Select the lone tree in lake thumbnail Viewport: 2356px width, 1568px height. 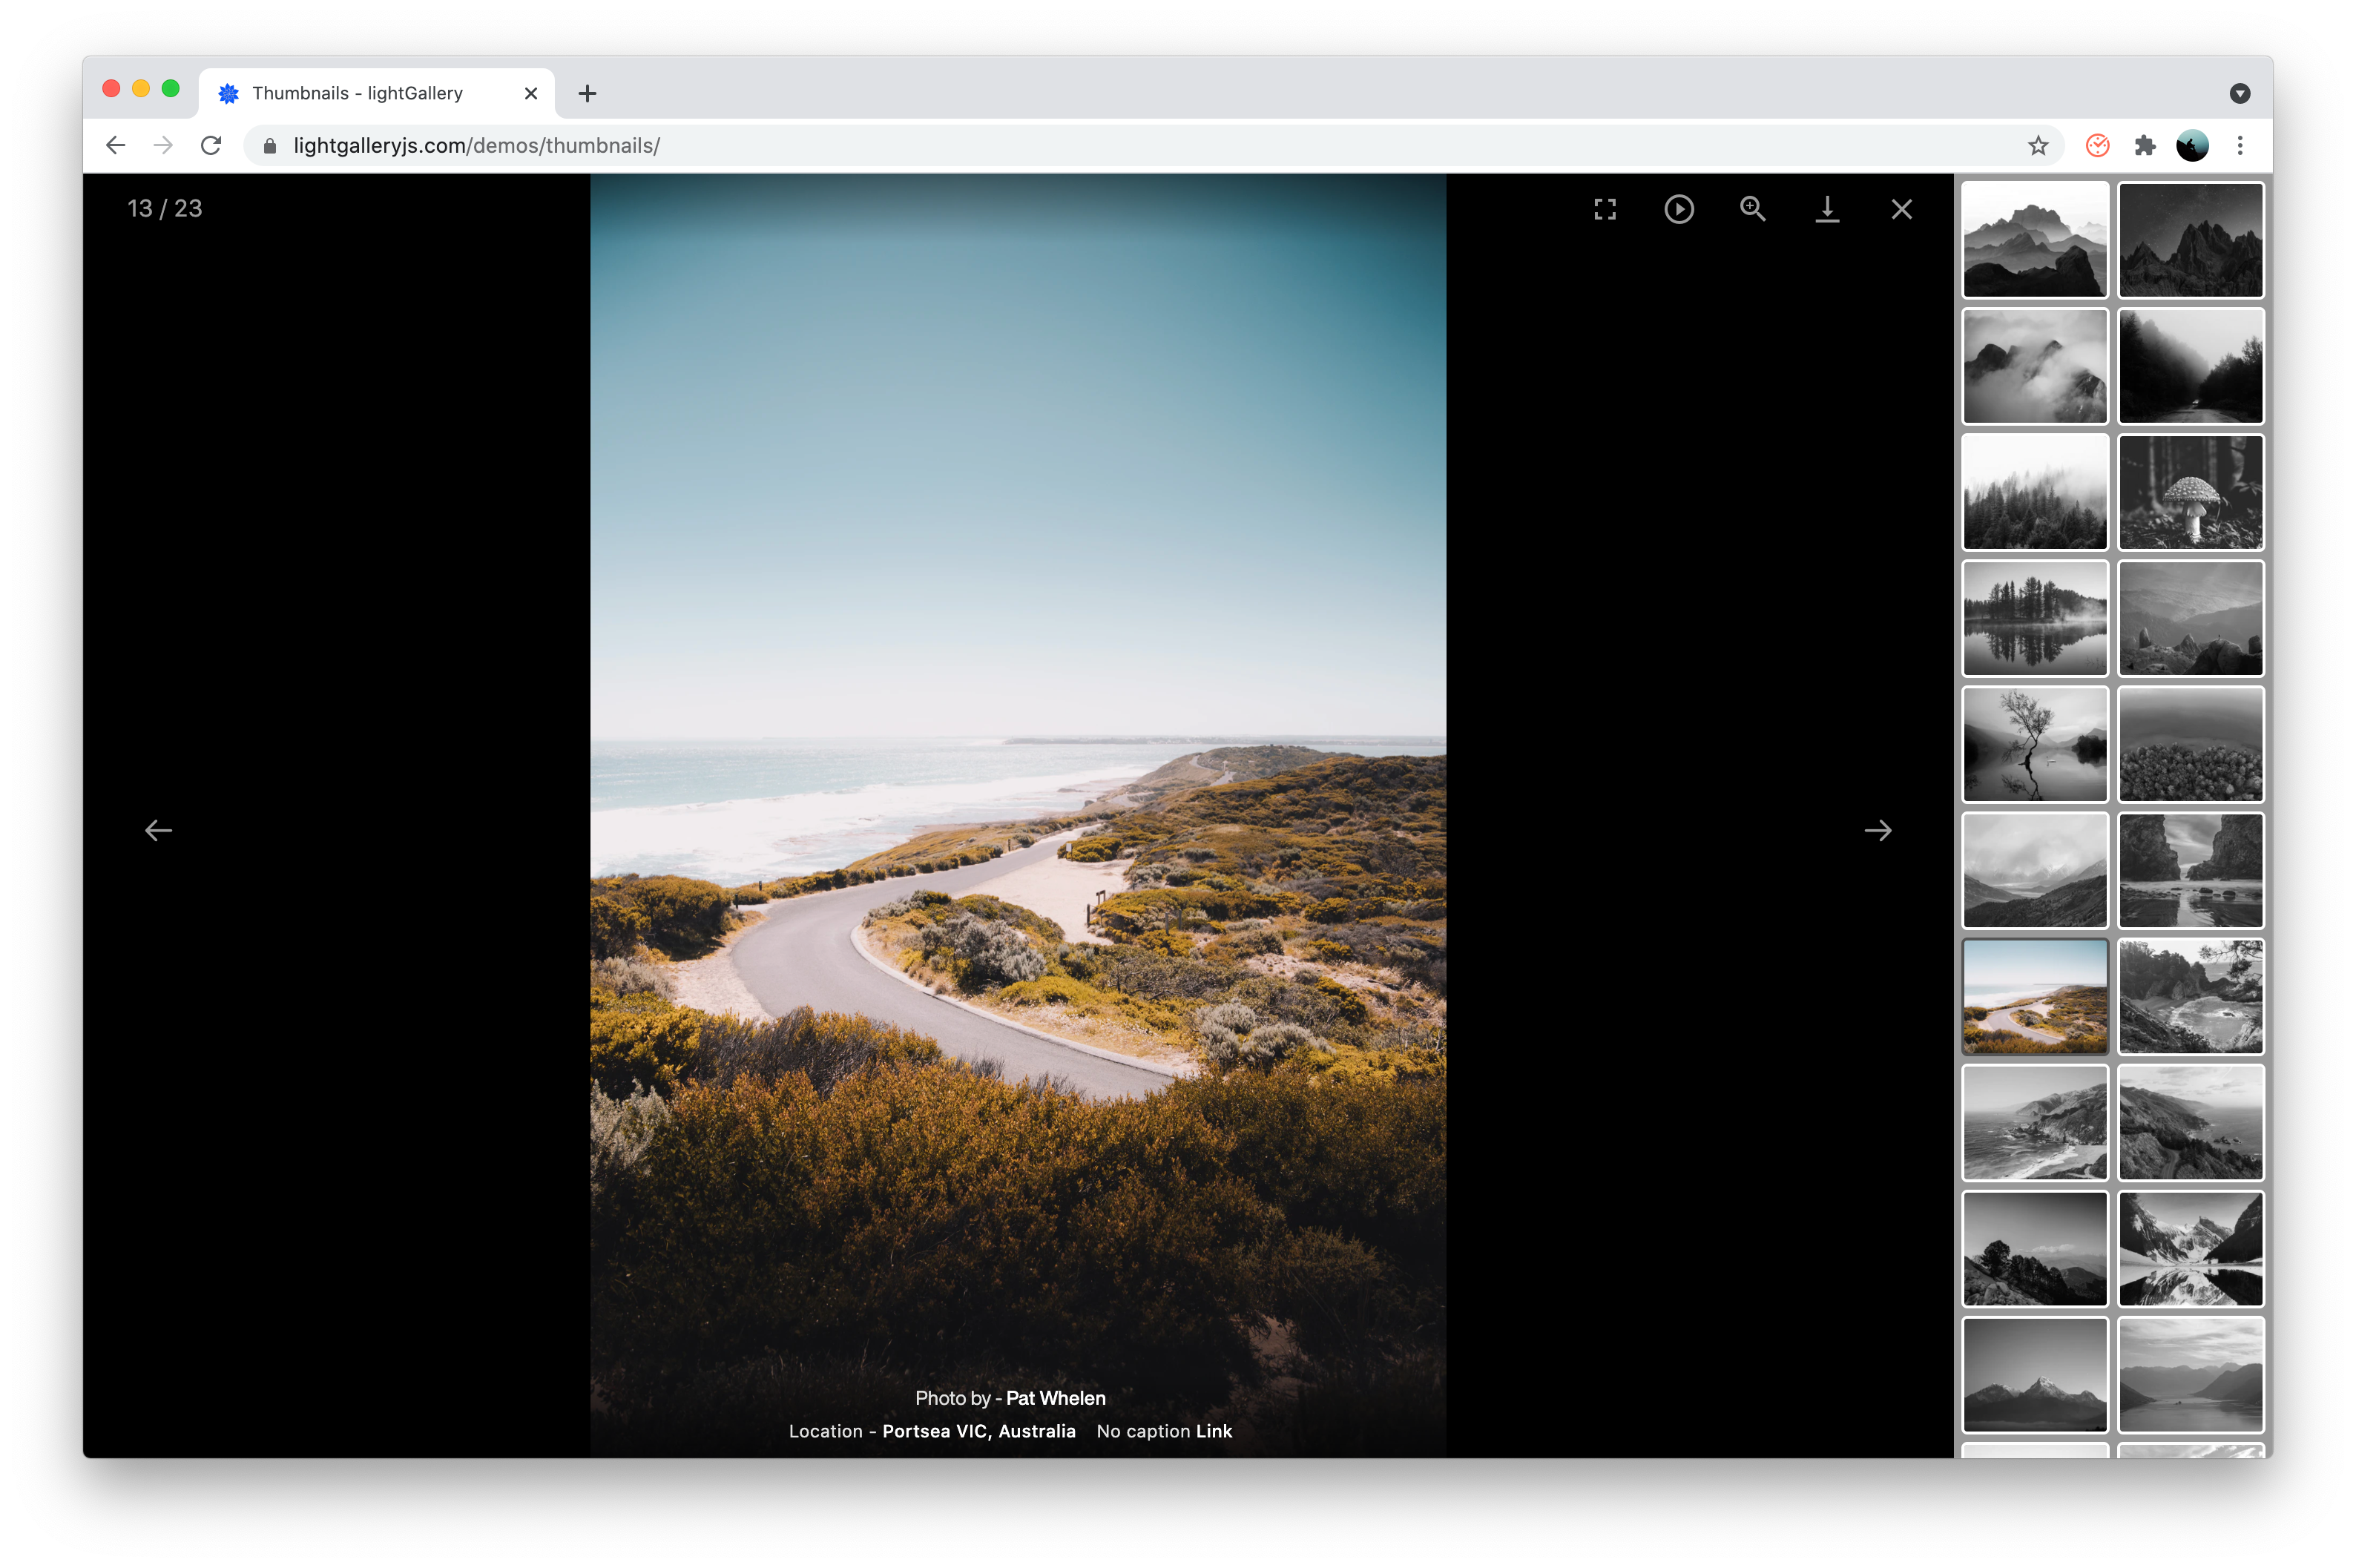(2034, 744)
